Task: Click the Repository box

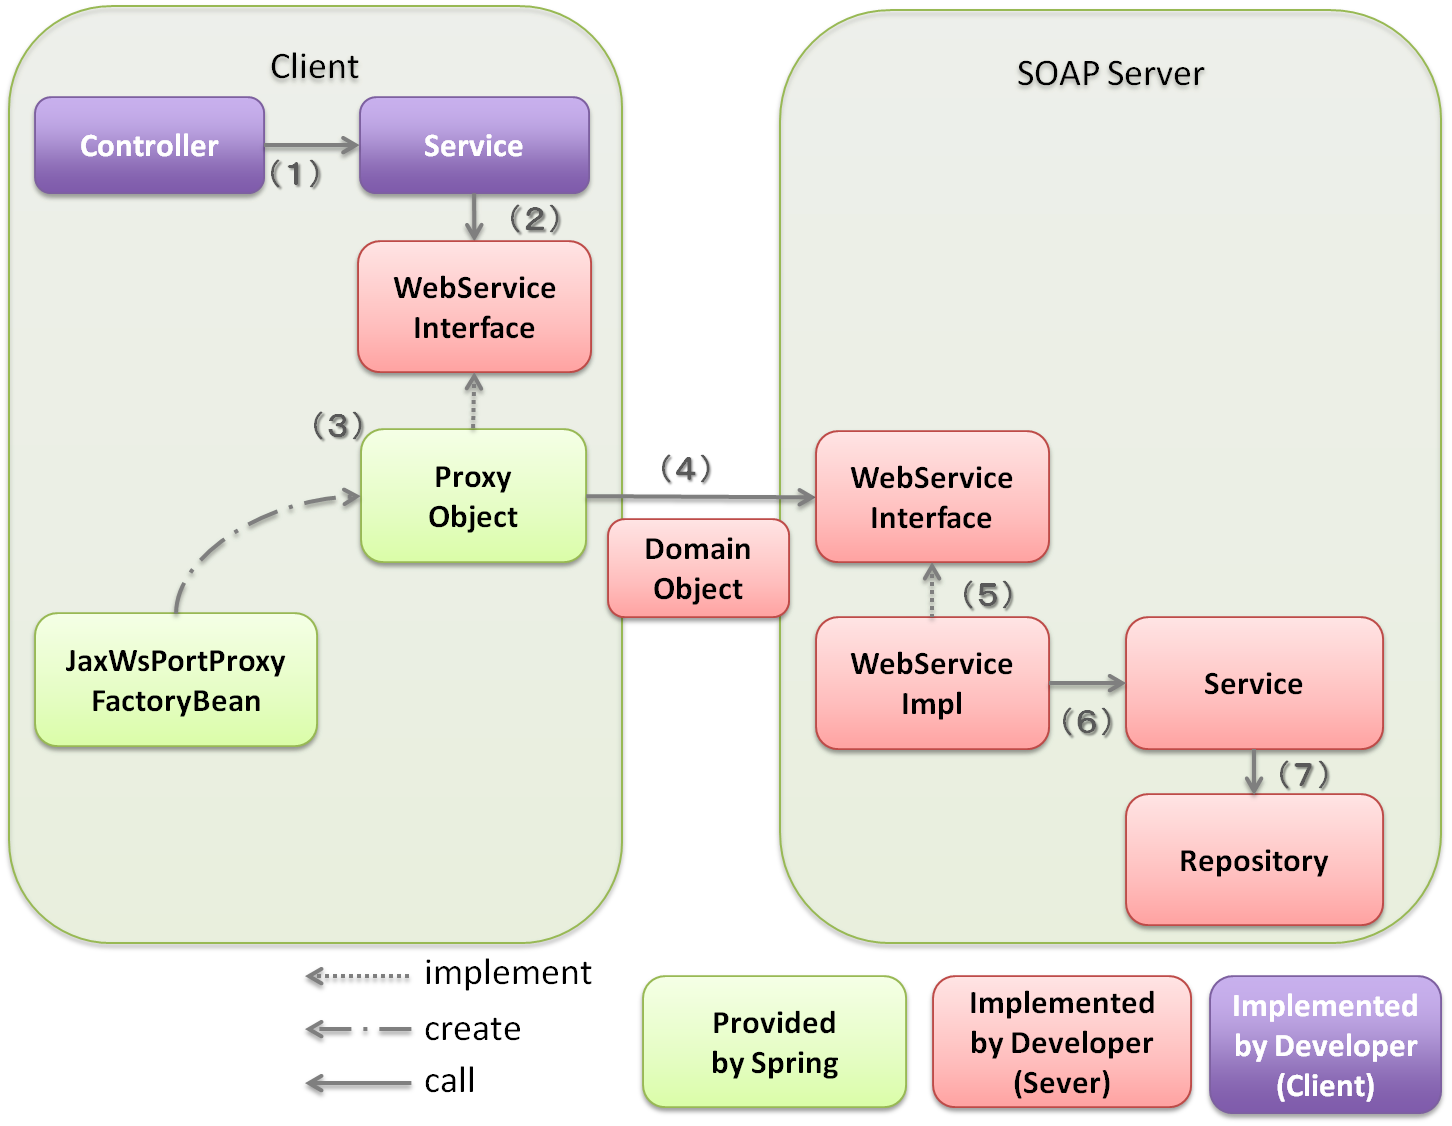Action: (x=1254, y=860)
